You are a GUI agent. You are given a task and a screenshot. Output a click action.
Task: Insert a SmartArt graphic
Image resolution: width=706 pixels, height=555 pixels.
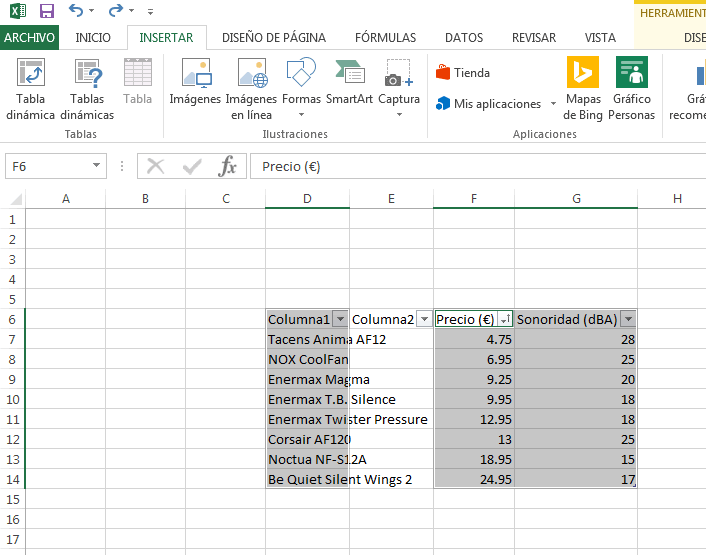click(349, 81)
